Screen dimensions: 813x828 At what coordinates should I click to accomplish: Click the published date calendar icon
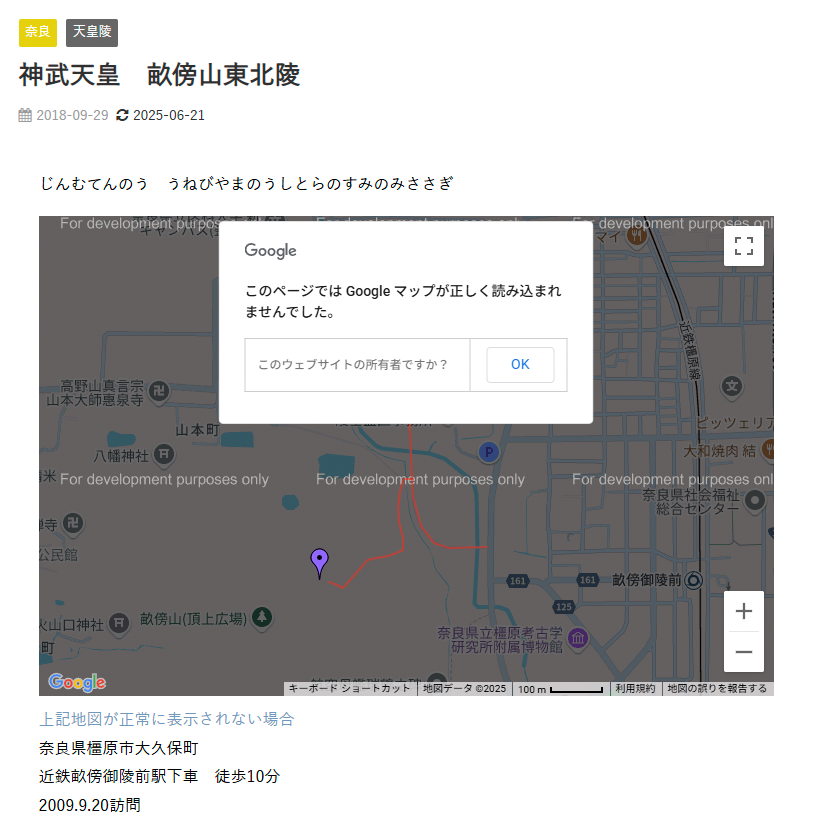tap(25, 115)
